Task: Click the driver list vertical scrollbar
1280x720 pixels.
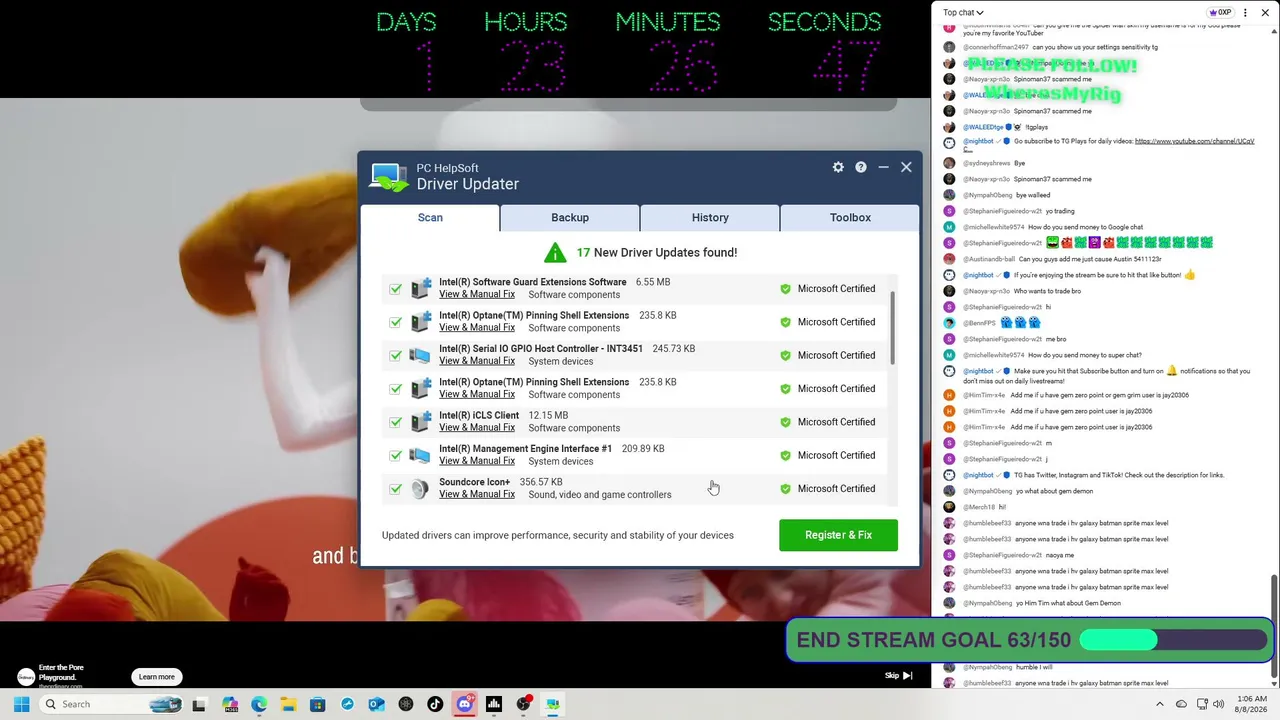Action: (x=891, y=328)
